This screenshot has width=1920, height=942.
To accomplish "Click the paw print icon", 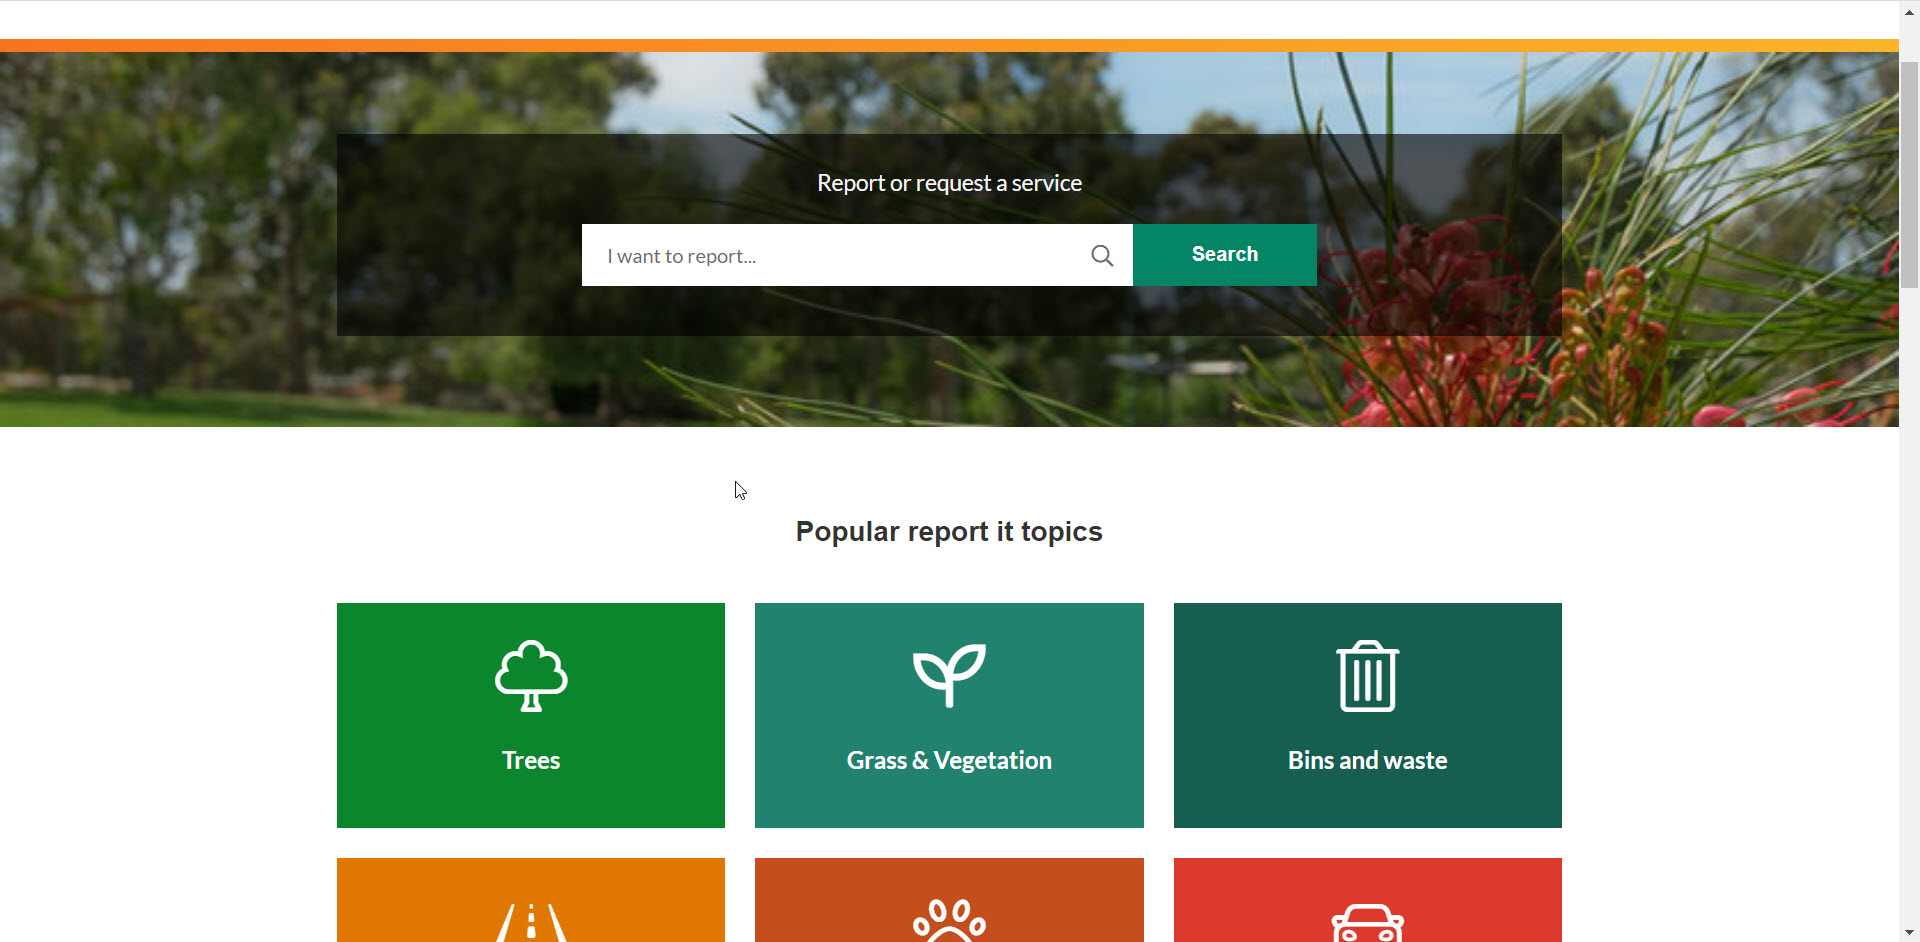I will pyautogui.click(x=949, y=921).
